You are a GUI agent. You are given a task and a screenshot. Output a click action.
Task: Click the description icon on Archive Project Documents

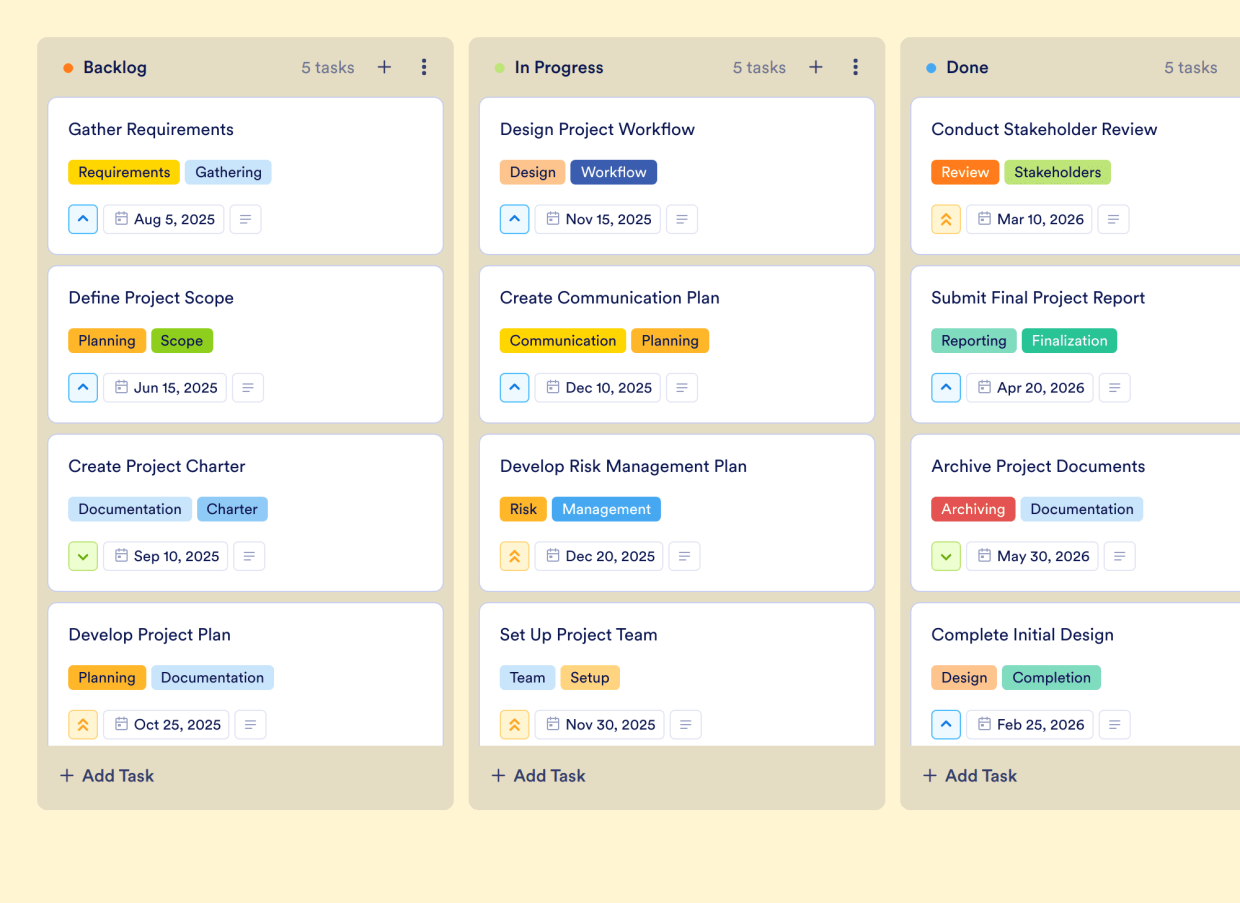coord(1119,556)
